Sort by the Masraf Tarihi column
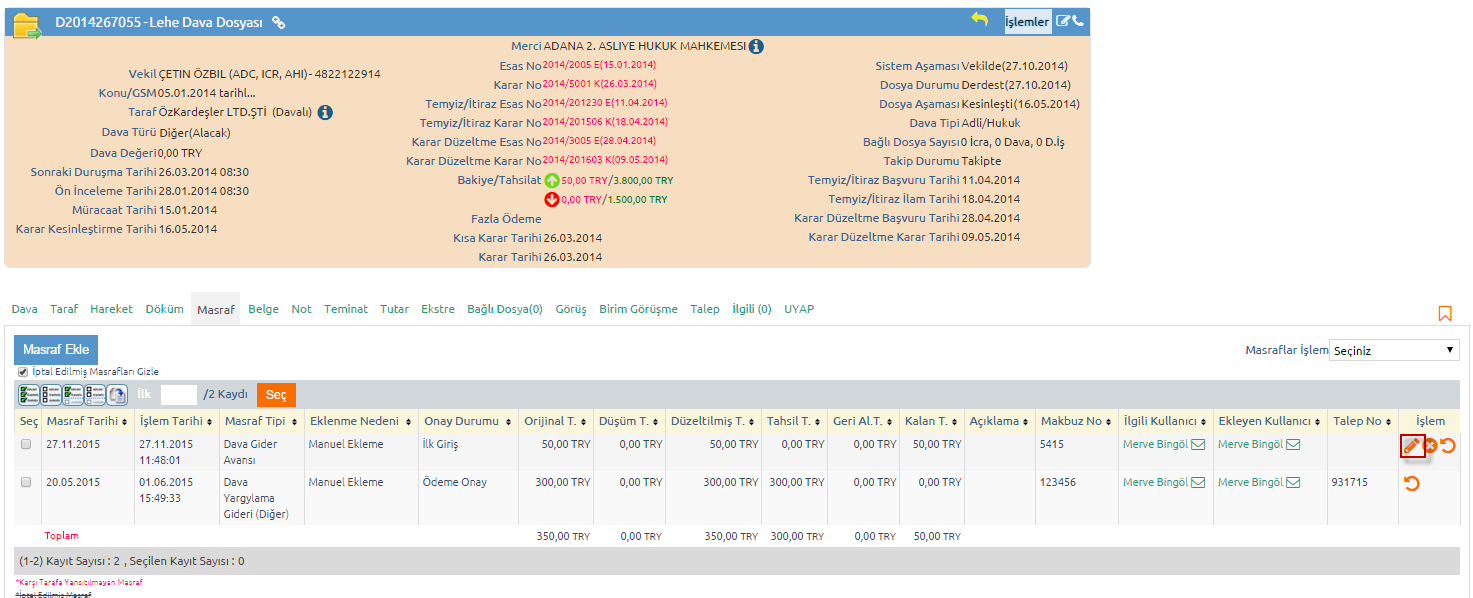Viewport: 1473px width, 598px height. pyautogui.click(x=87, y=421)
